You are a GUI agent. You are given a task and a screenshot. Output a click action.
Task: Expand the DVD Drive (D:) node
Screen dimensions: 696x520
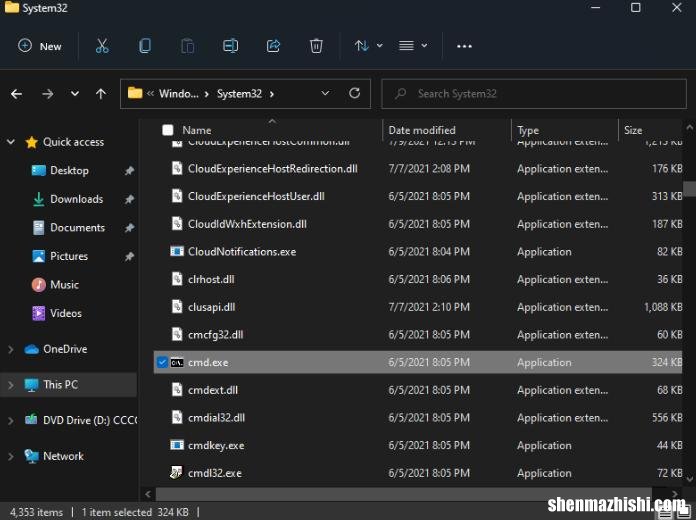[11, 421]
